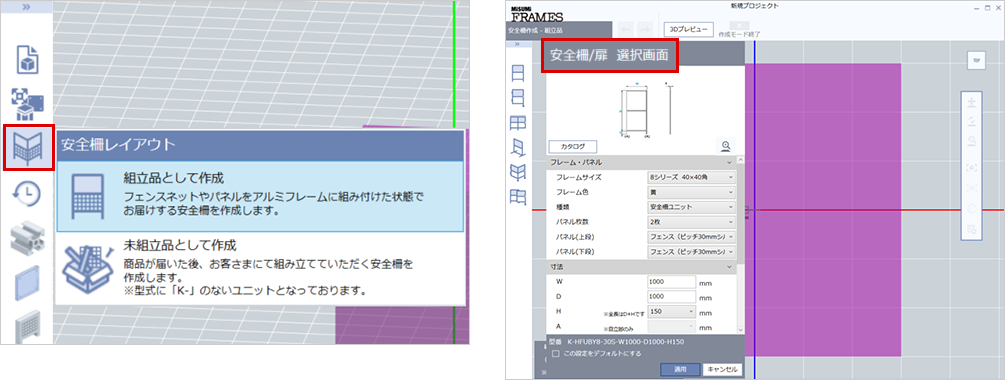Image resolution: width=1005 pixels, height=380 pixels.
Task: Select the single fence unit icon at the sidebar top
Action: [517, 74]
